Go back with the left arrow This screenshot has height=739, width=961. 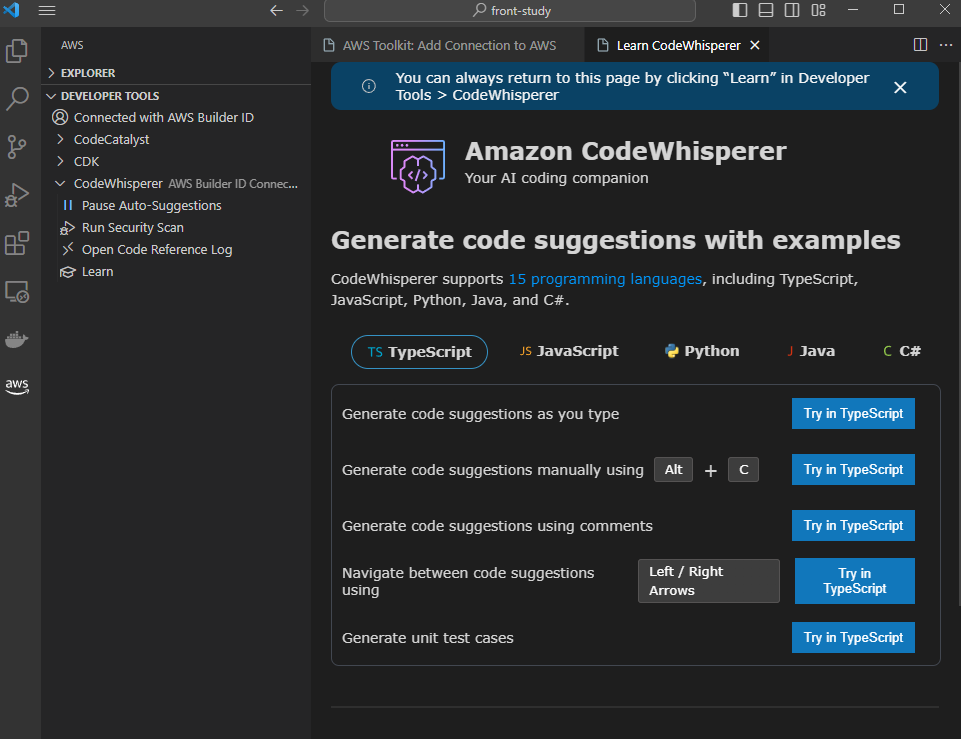tap(276, 10)
